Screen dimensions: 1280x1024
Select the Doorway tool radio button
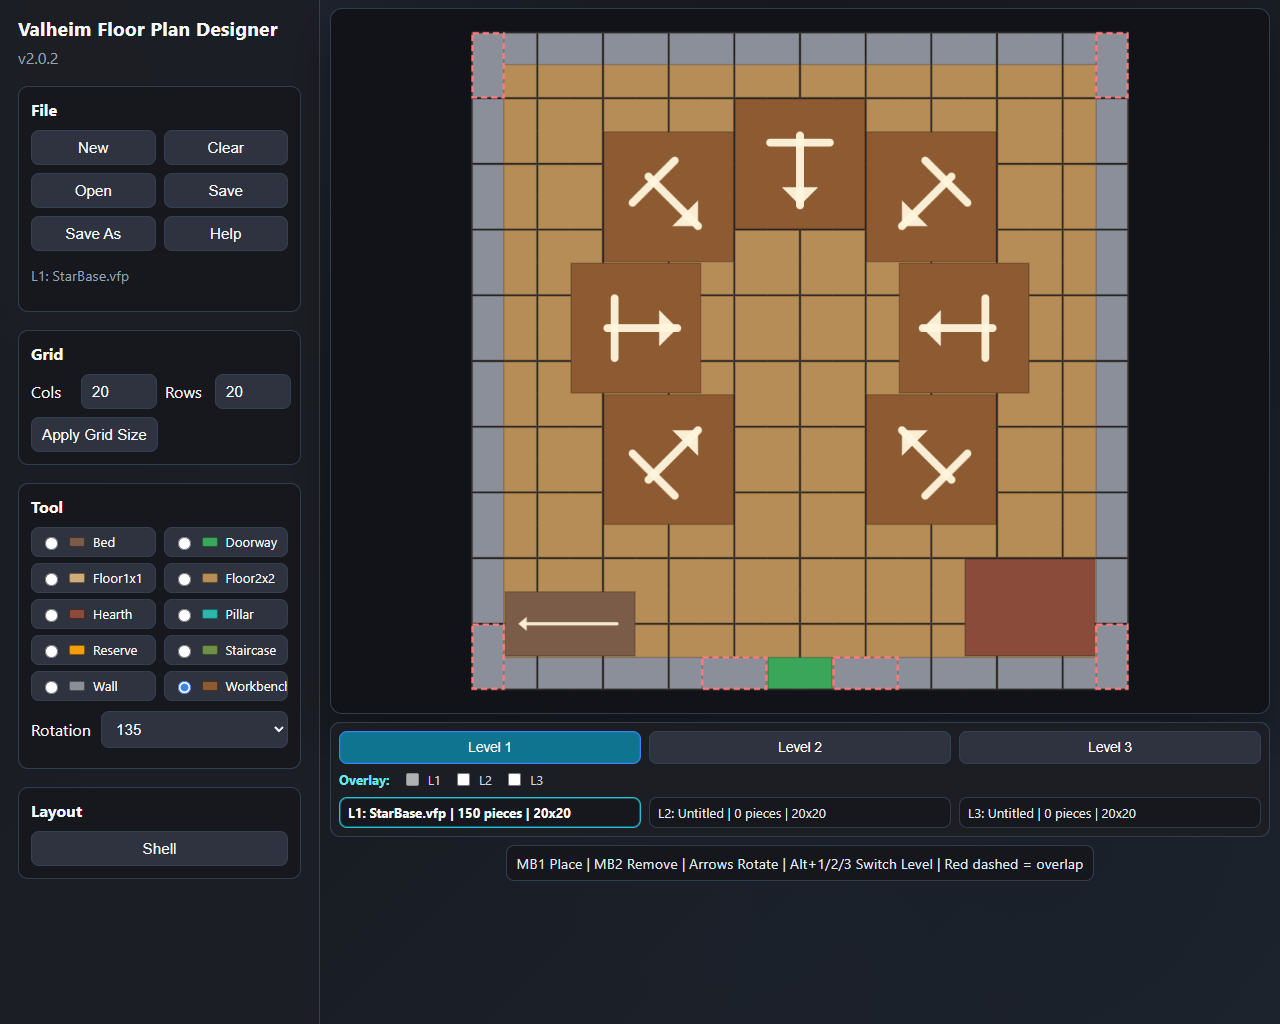(x=184, y=543)
